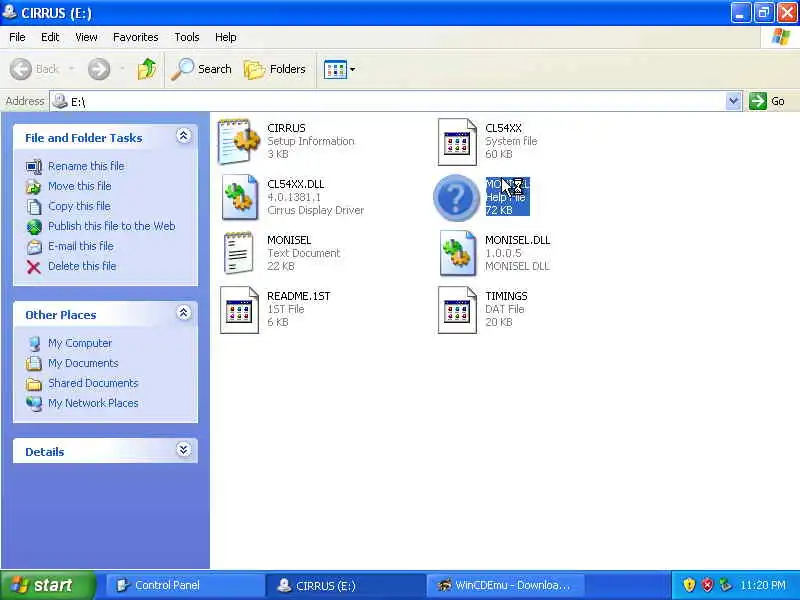Expand the Details panel

tap(184, 449)
